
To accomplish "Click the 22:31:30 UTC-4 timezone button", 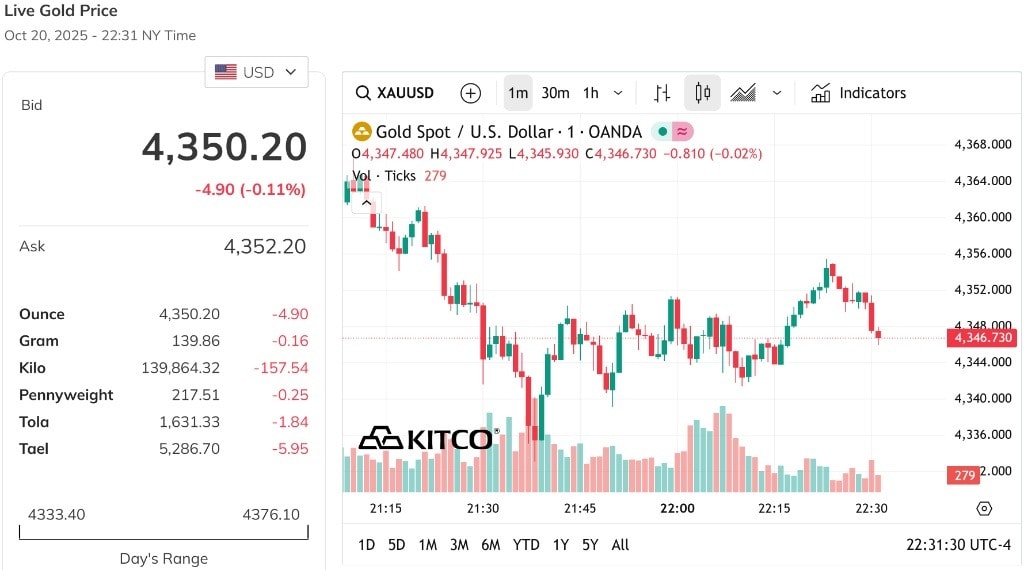I will pos(958,545).
